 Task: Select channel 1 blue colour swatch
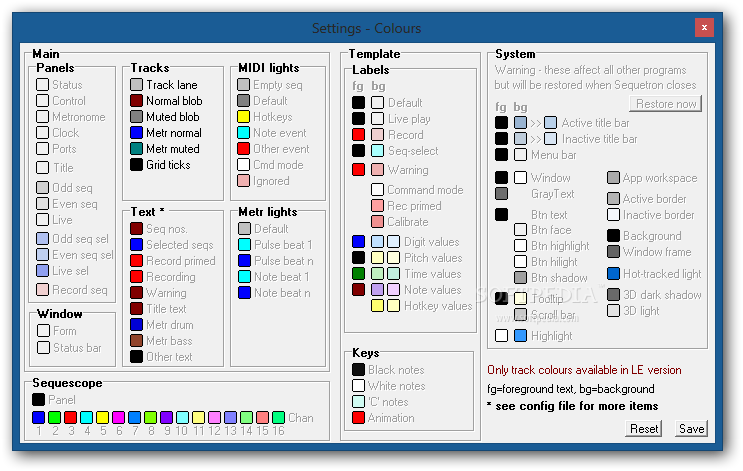[x=39, y=417]
